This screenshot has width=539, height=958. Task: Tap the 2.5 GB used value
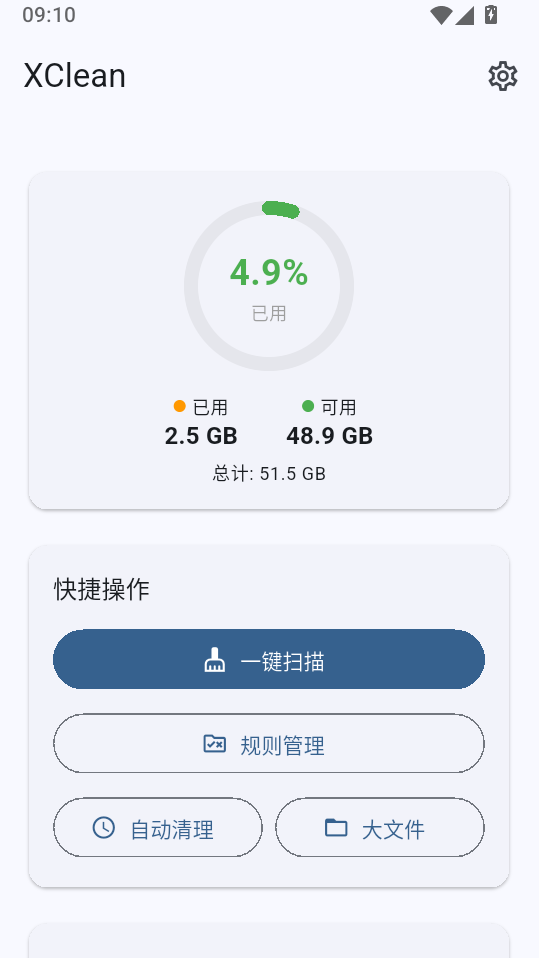201,436
